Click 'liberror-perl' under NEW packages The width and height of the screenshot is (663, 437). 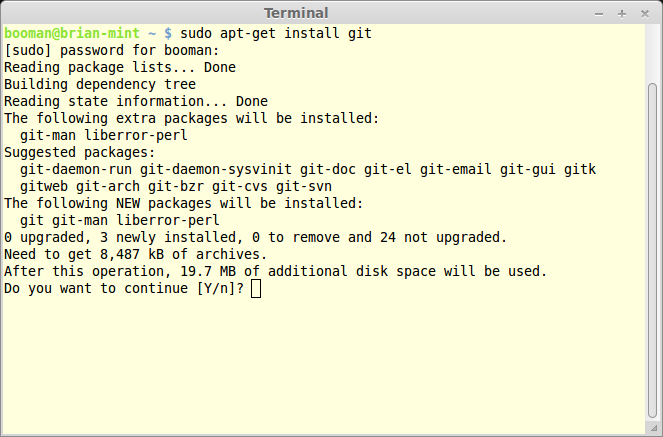point(168,221)
